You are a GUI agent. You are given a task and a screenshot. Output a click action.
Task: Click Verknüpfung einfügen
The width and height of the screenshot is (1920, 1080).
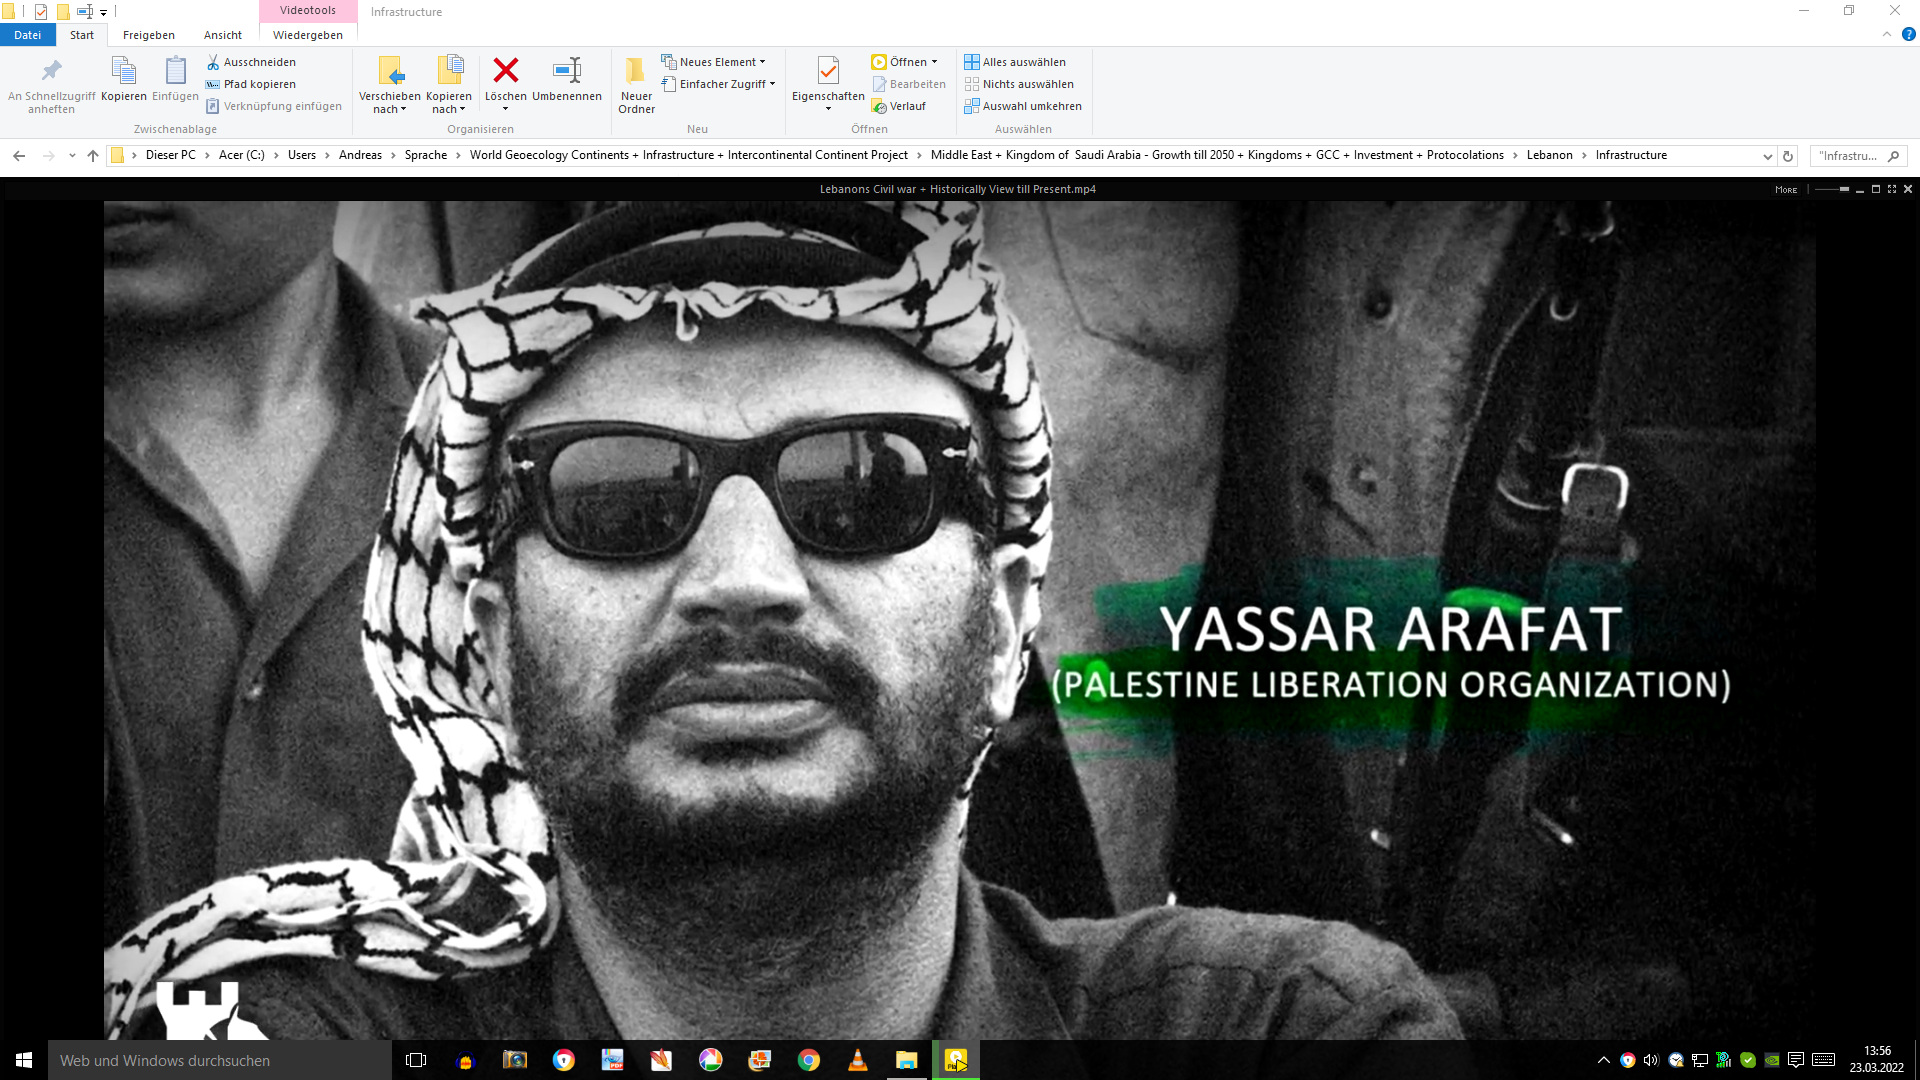coord(273,106)
